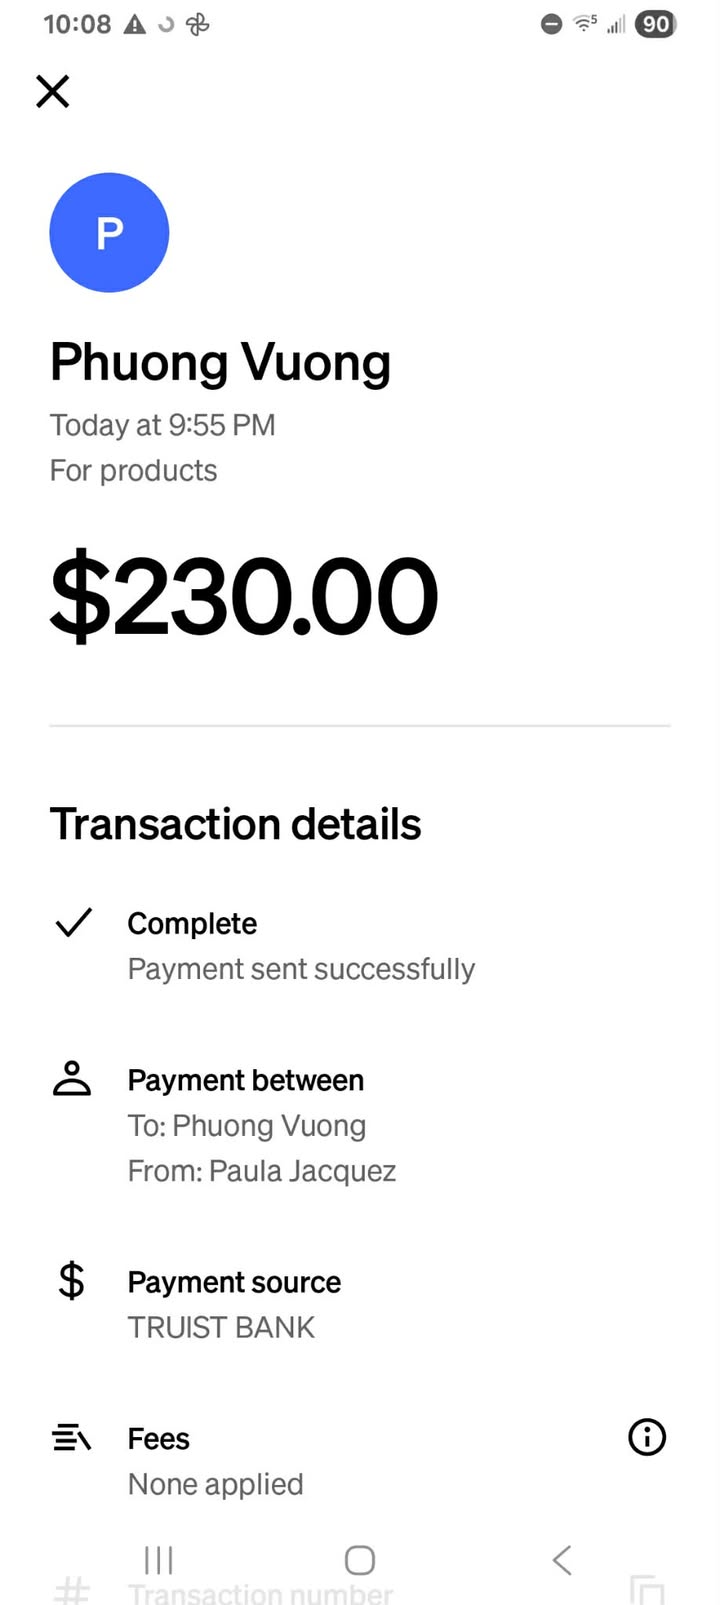Tap the Payment between person icon
Image resolution: width=720 pixels, height=1605 pixels.
click(72, 1079)
